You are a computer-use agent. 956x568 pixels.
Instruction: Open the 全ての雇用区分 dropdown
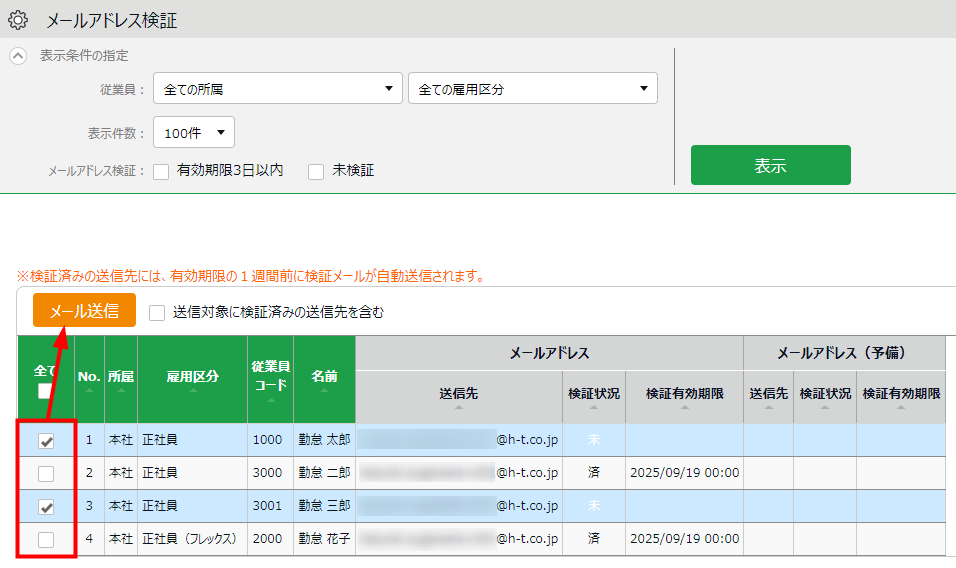(532, 89)
